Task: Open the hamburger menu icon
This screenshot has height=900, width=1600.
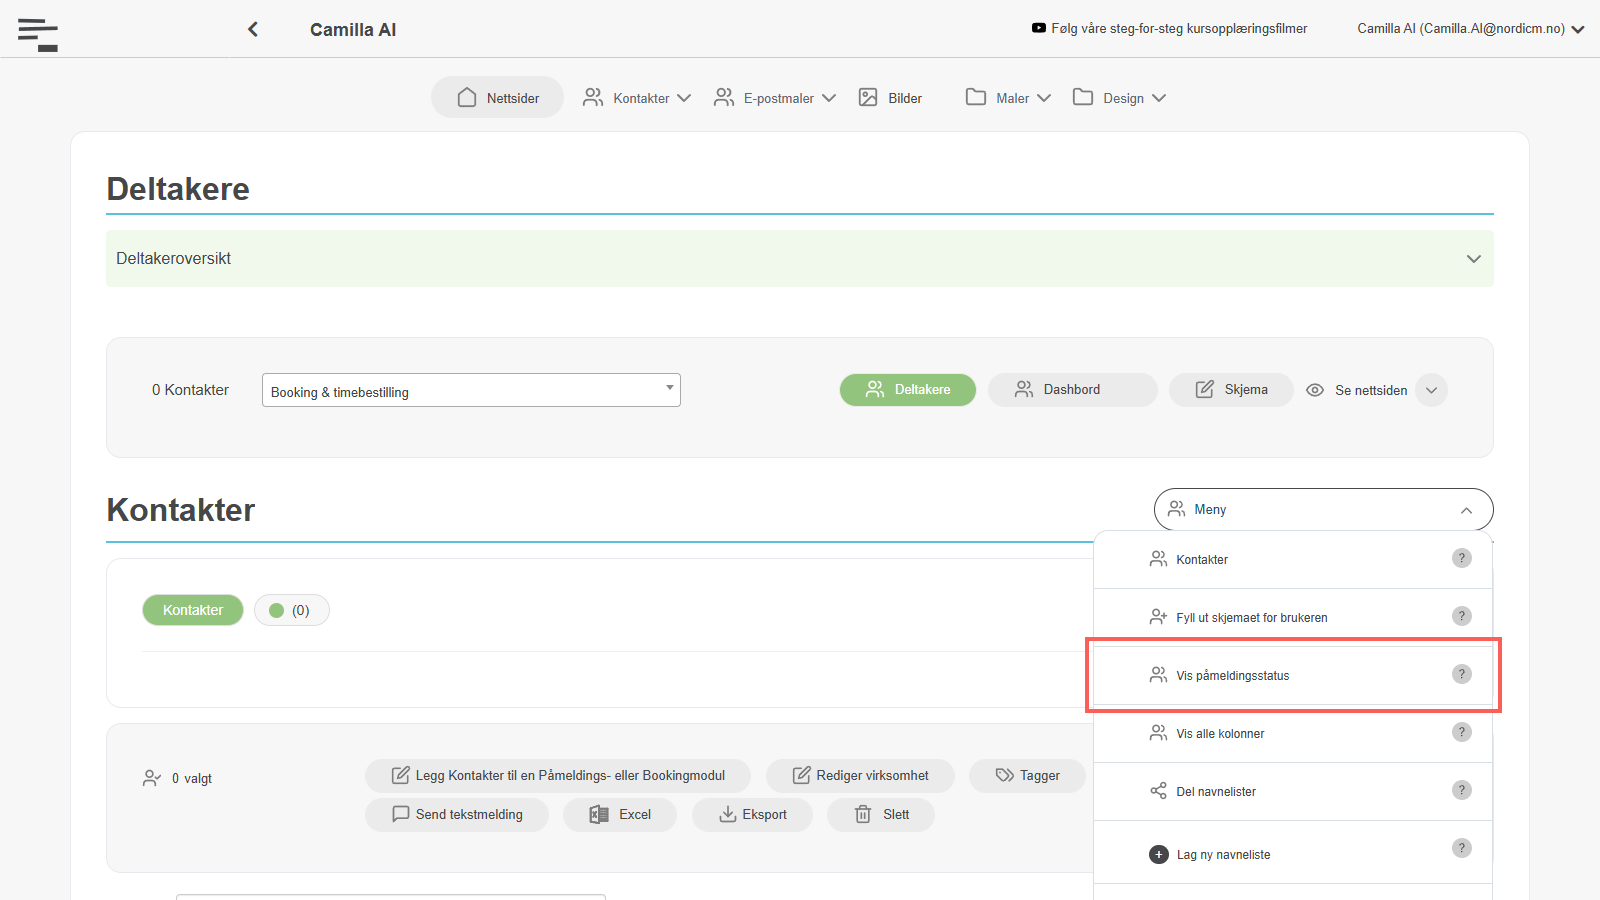Action: coord(38,35)
